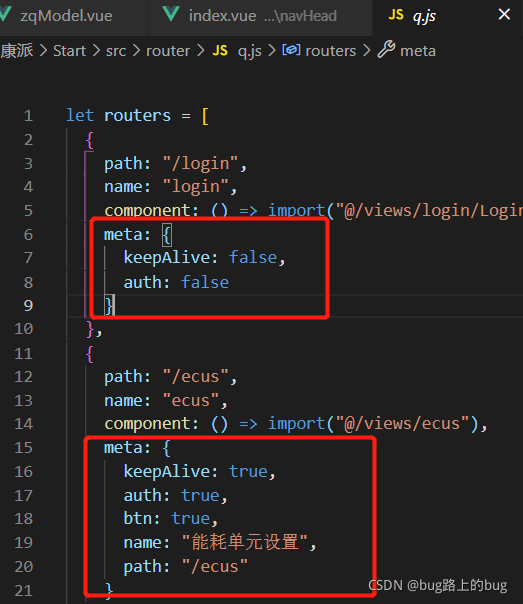Click 'false' value after auth
The height and width of the screenshot is (604, 523).
pos(205,282)
